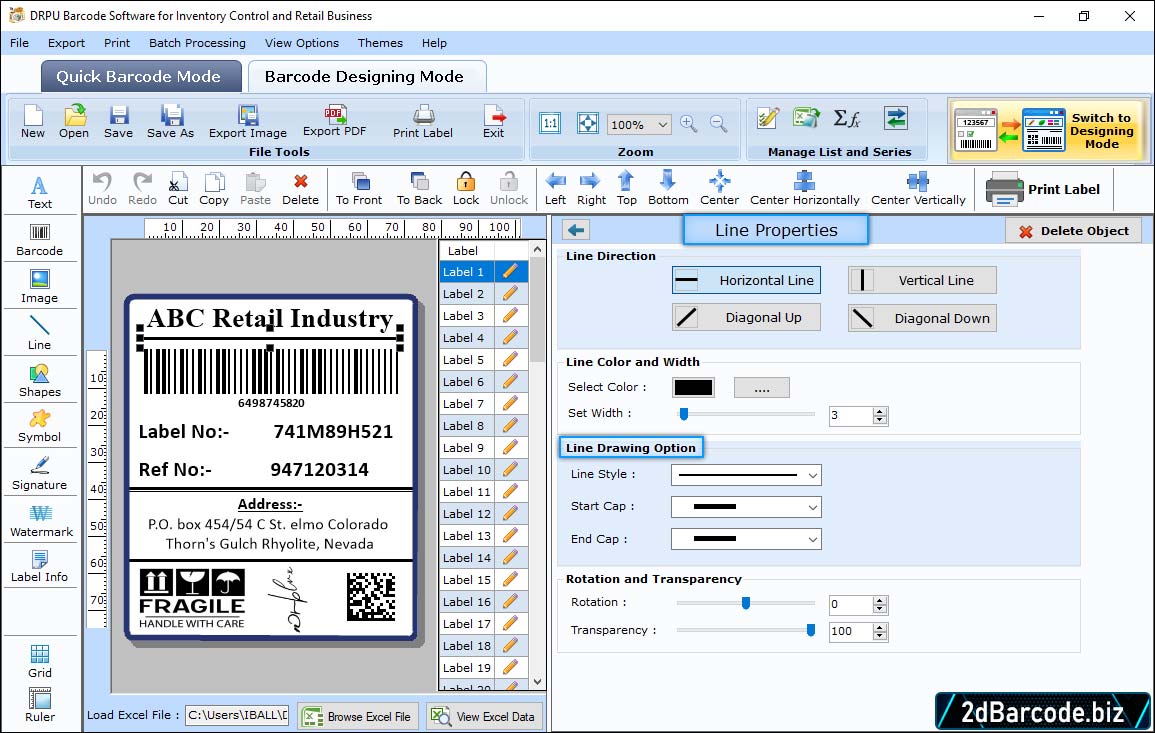Open Label Info in sidebar

tap(40, 567)
